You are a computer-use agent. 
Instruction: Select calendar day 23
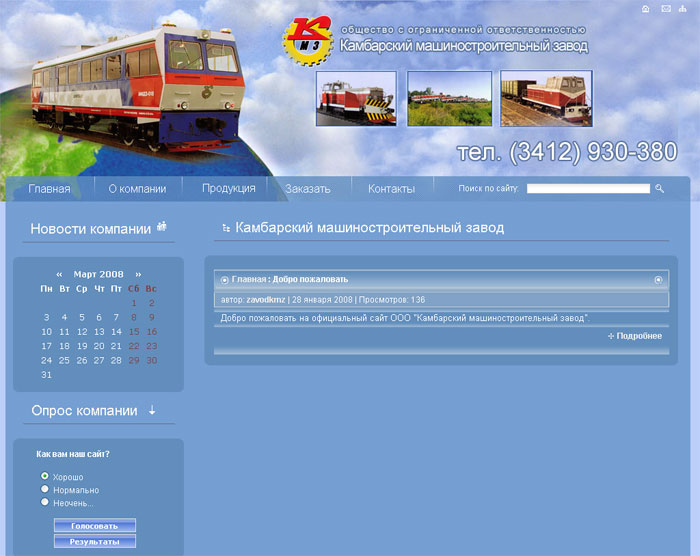coord(152,346)
